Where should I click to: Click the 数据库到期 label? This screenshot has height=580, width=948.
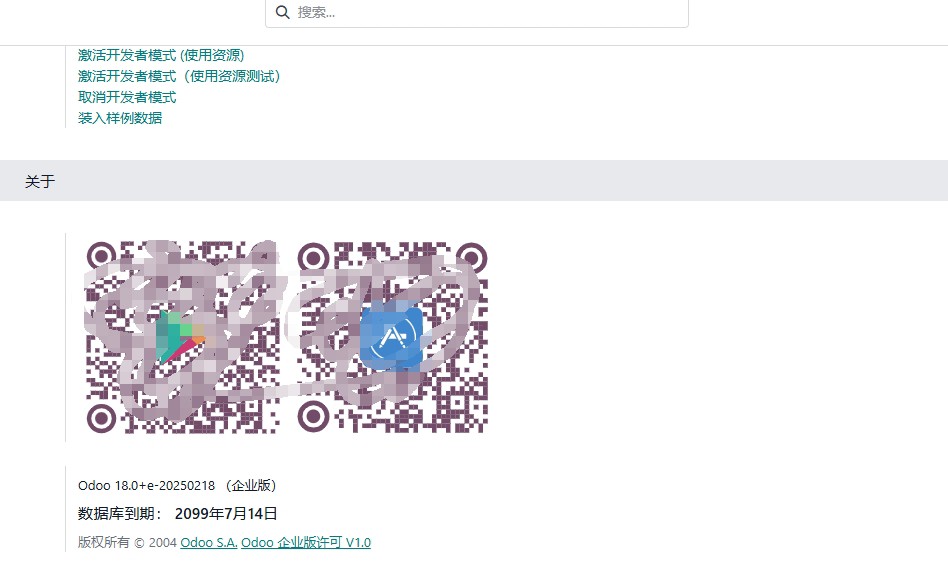[120, 513]
